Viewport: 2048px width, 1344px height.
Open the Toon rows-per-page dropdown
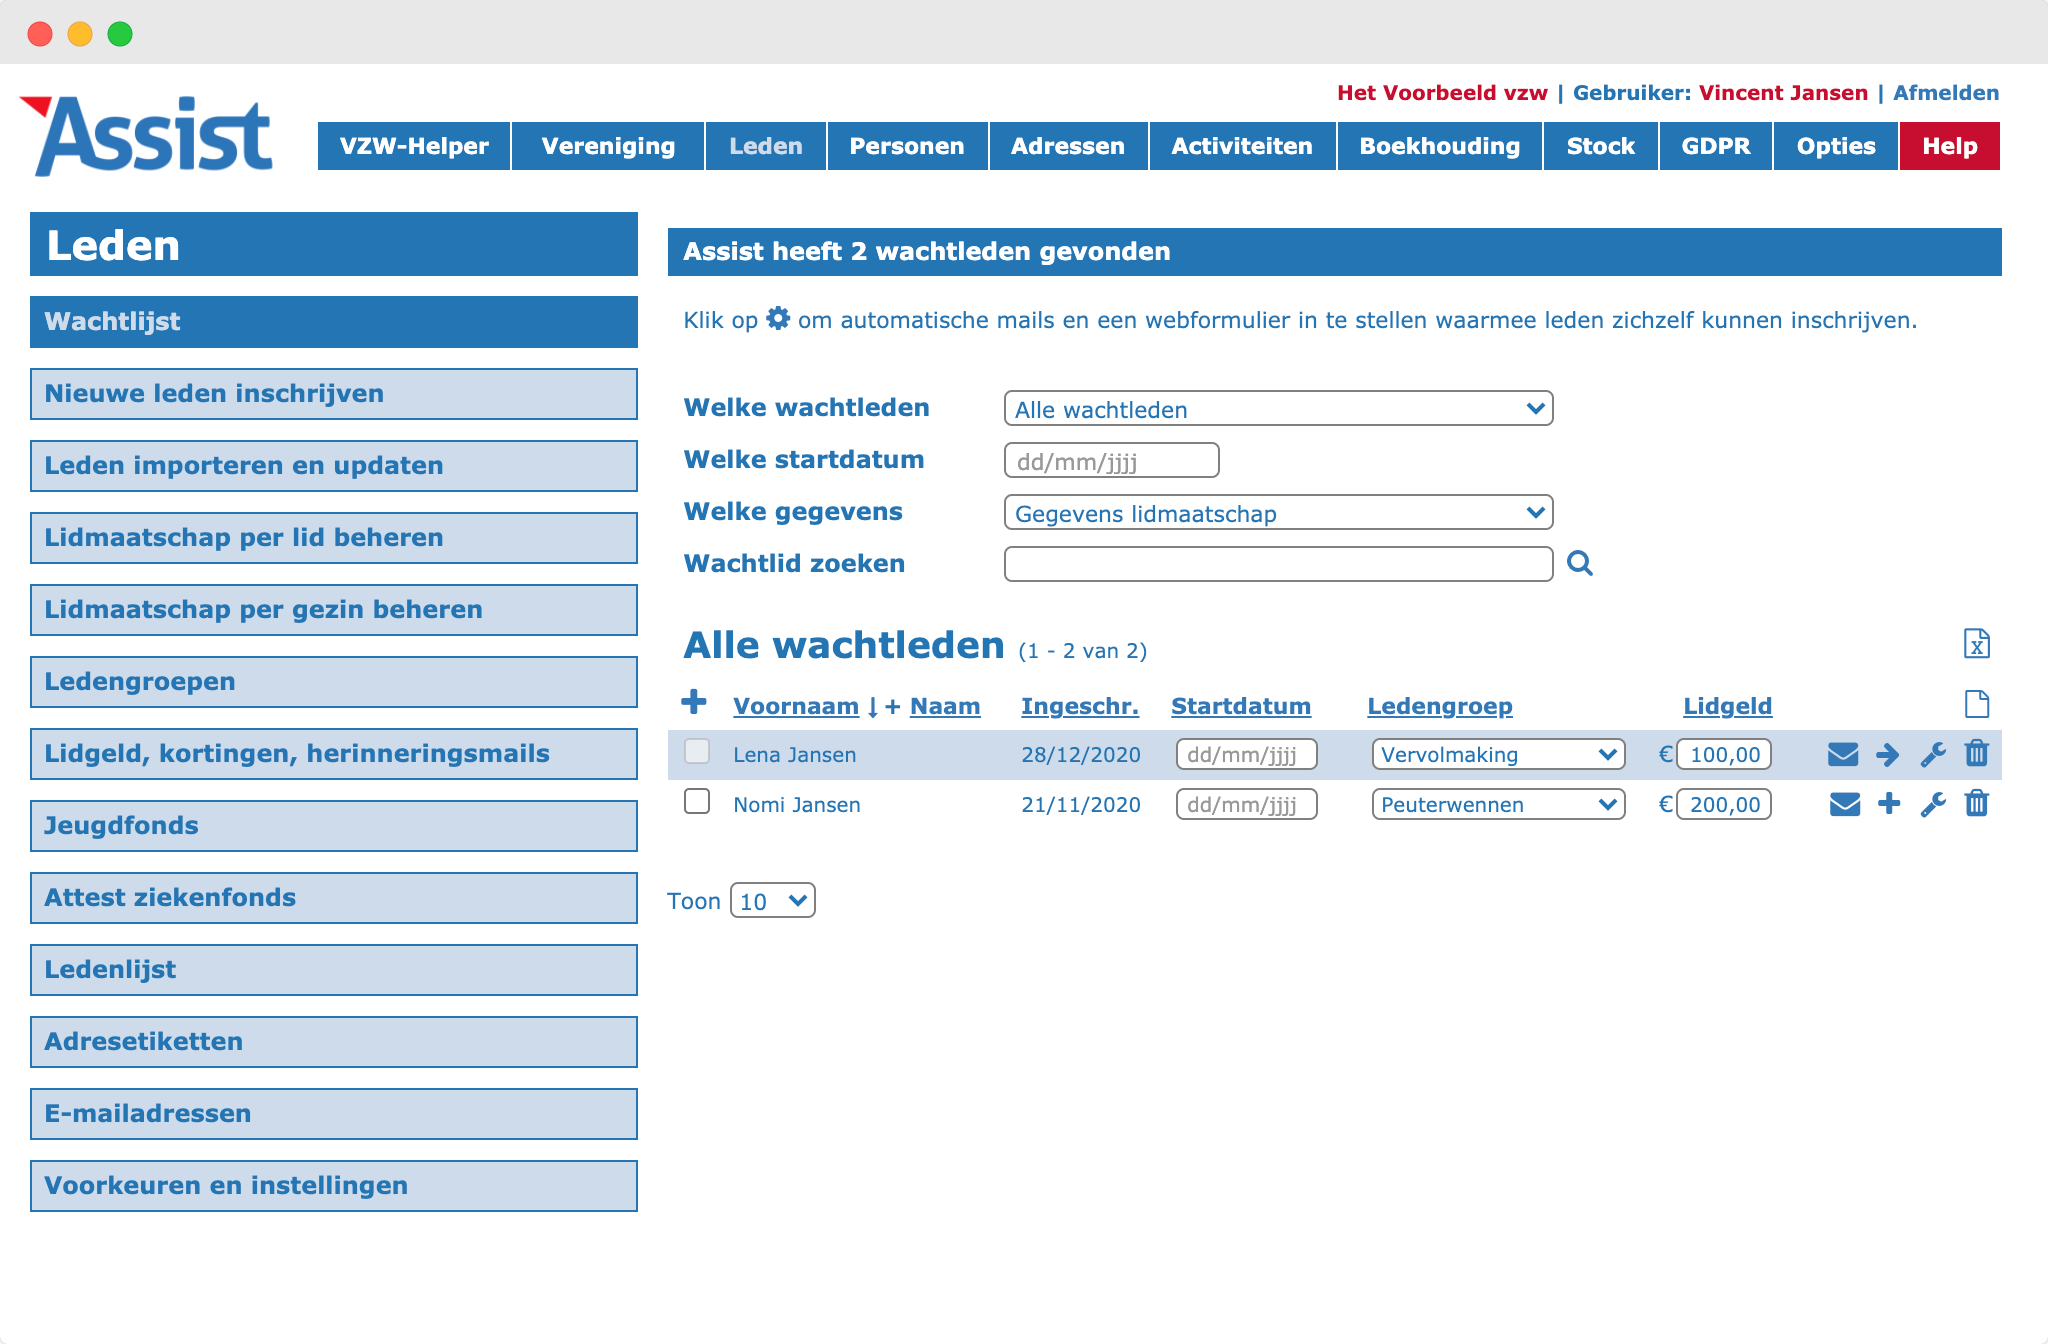point(773,900)
